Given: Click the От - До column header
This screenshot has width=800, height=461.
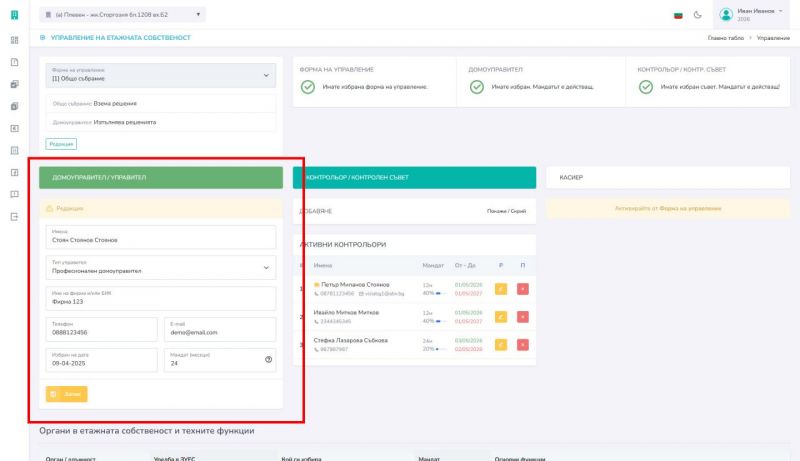Looking at the screenshot, I should [465, 266].
